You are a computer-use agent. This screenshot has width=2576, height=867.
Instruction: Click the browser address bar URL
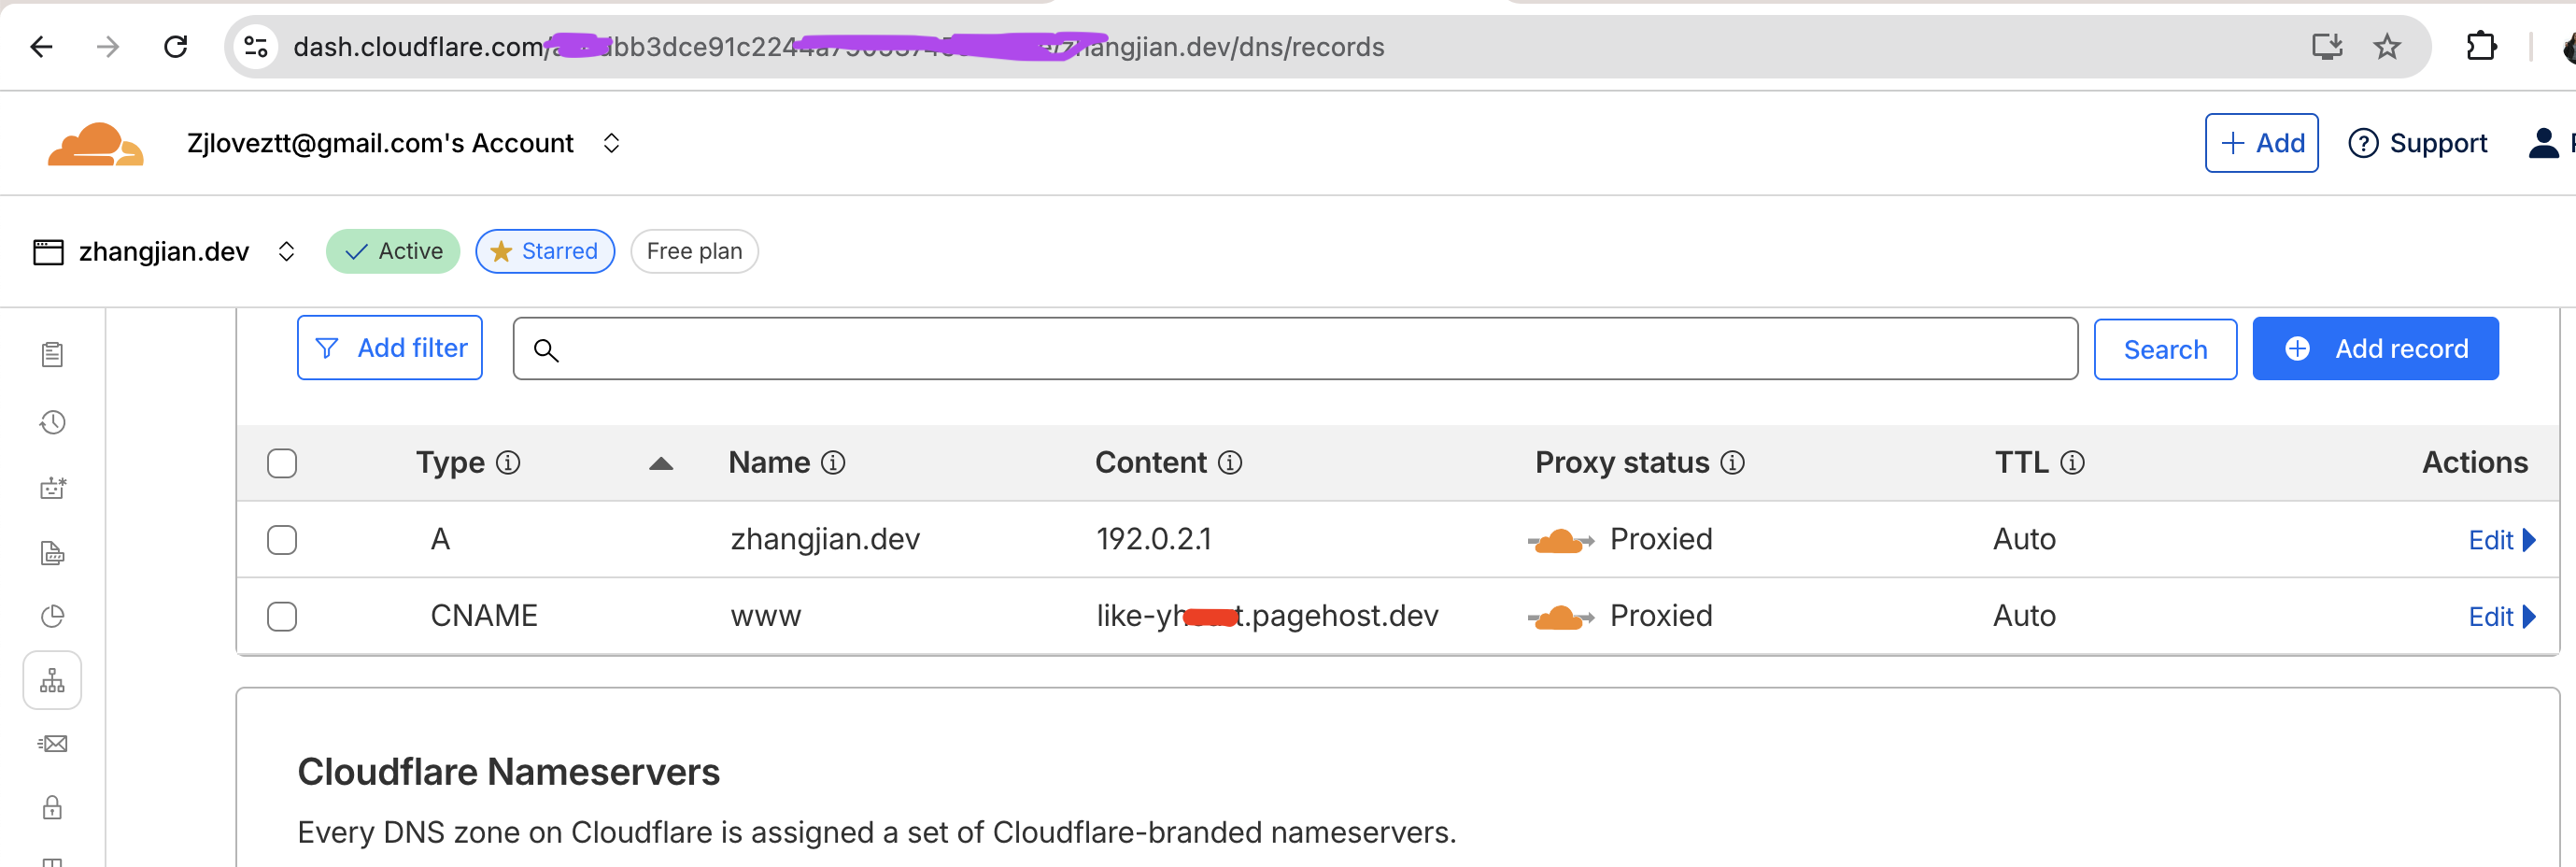838,46
